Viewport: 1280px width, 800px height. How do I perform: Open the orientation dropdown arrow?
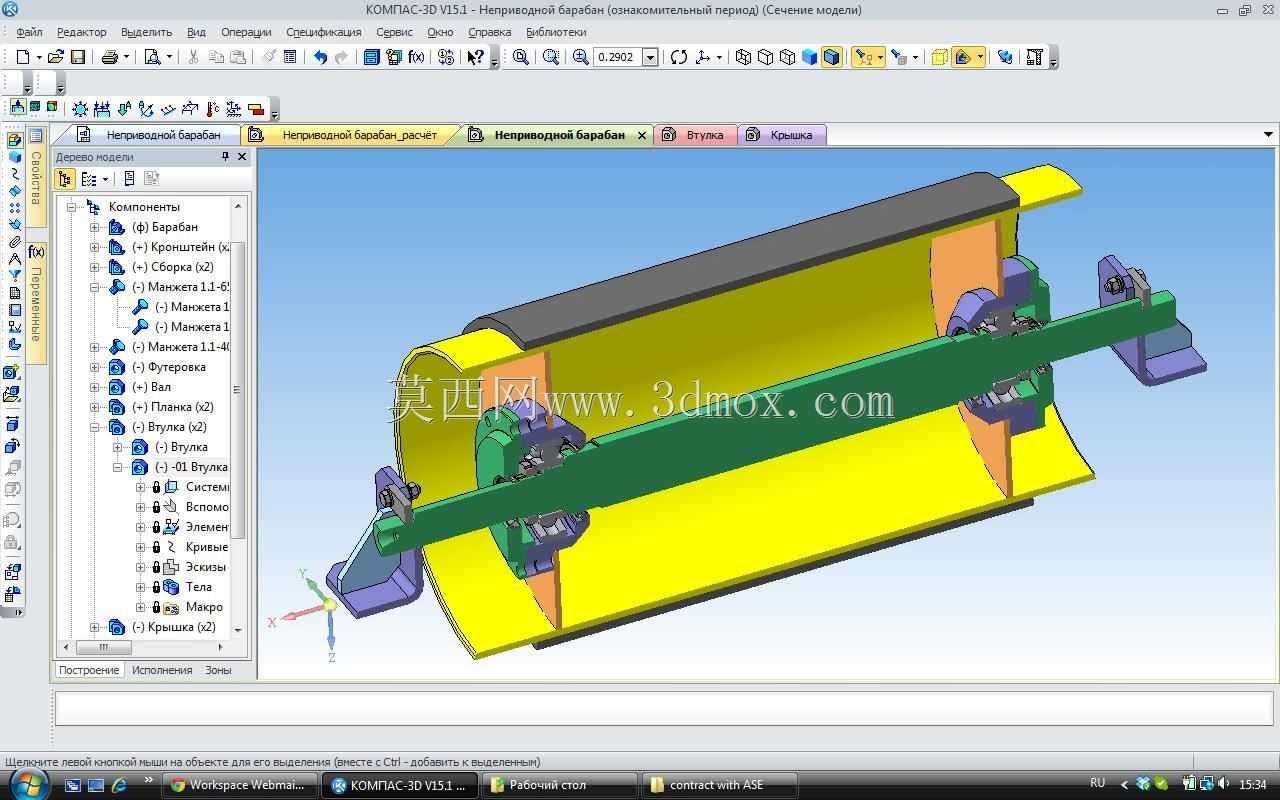coord(719,57)
